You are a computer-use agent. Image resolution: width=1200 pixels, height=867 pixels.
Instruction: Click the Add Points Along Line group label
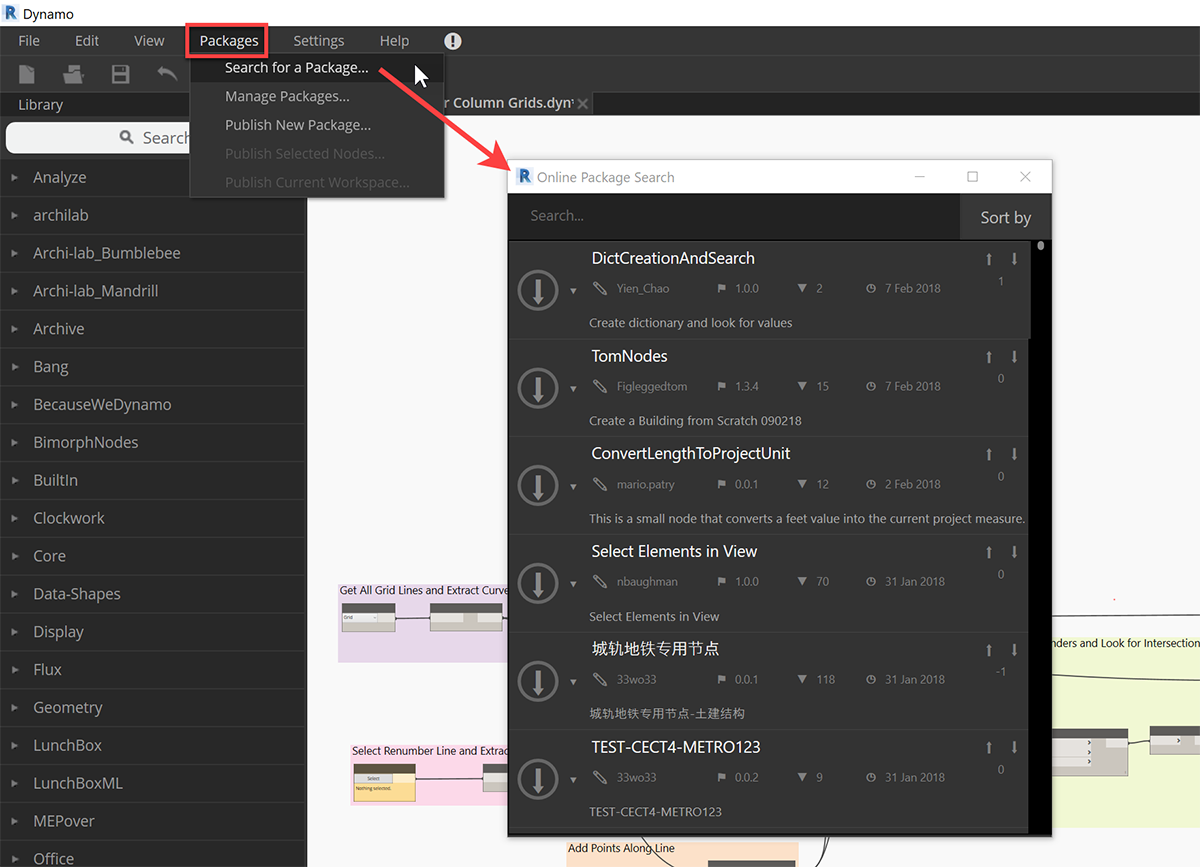(621, 848)
